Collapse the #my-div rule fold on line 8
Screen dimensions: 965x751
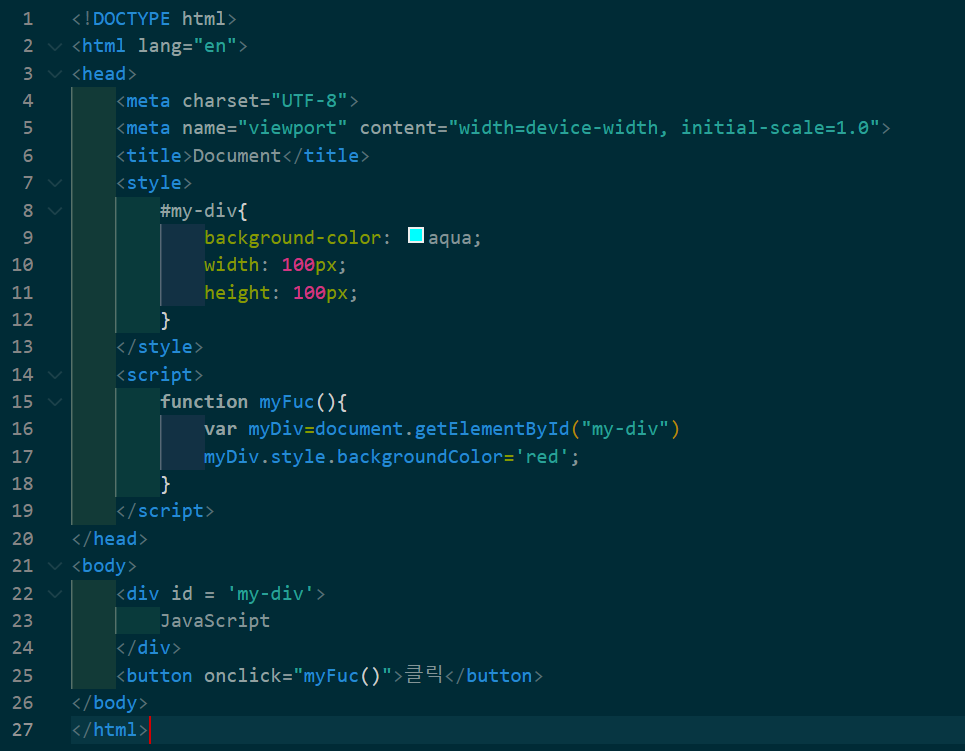(x=55, y=211)
